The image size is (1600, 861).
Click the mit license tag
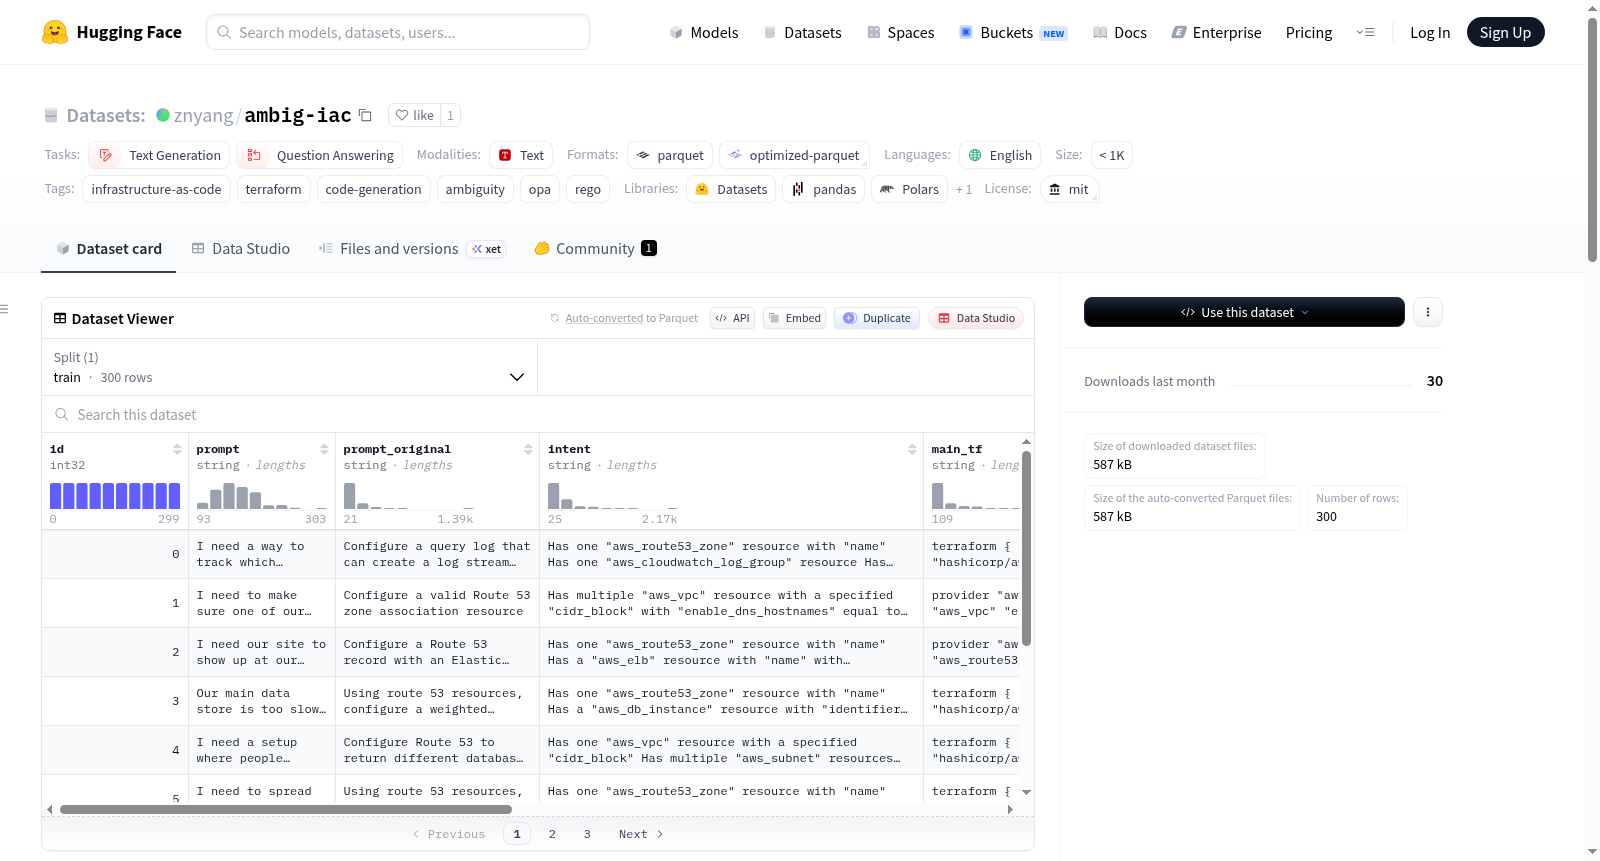(x=1069, y=189)
